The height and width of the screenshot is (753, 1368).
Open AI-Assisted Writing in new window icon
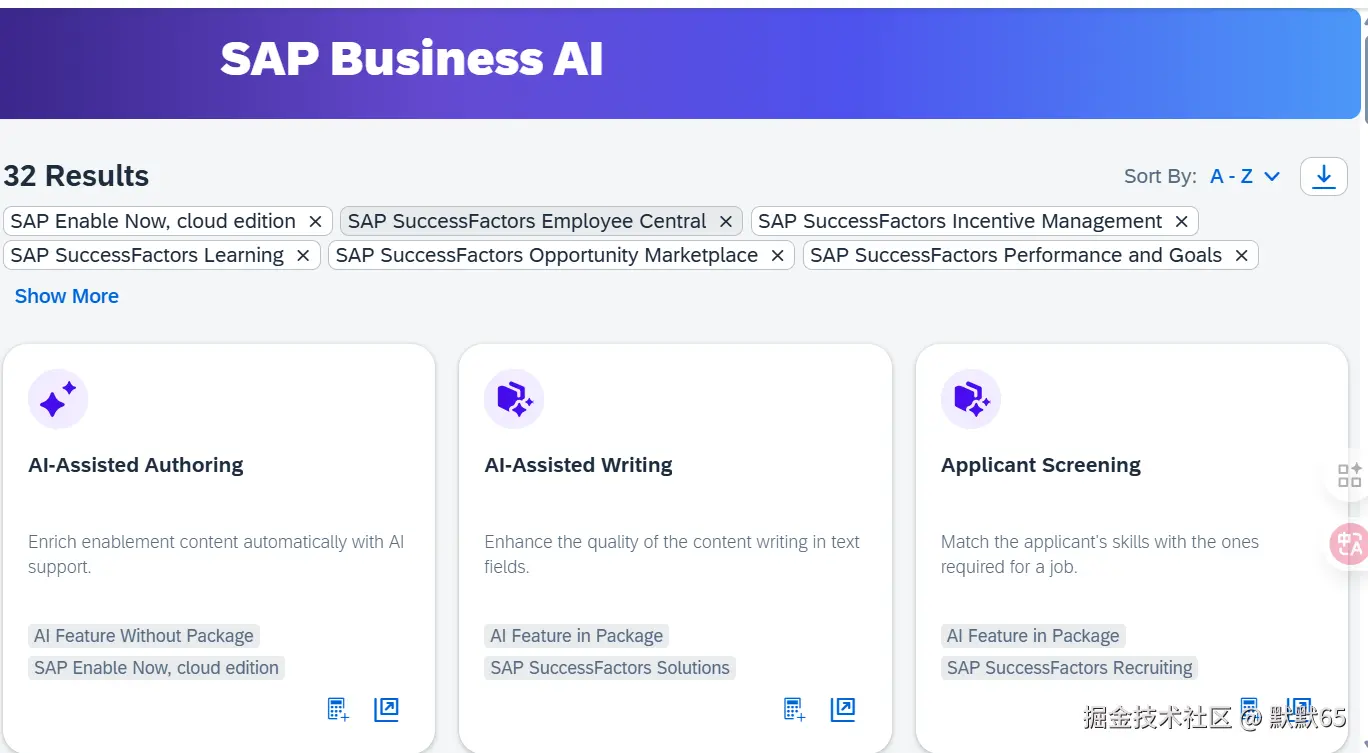point(843,710)
